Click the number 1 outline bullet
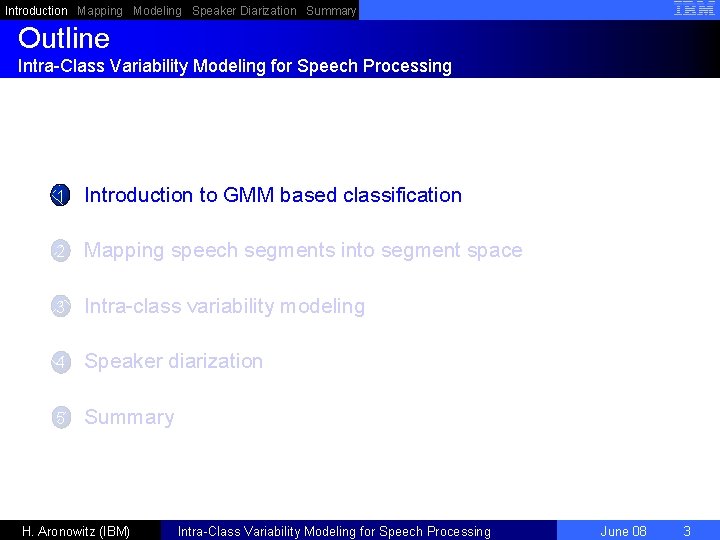720x540 pixels. click(60, 195)
